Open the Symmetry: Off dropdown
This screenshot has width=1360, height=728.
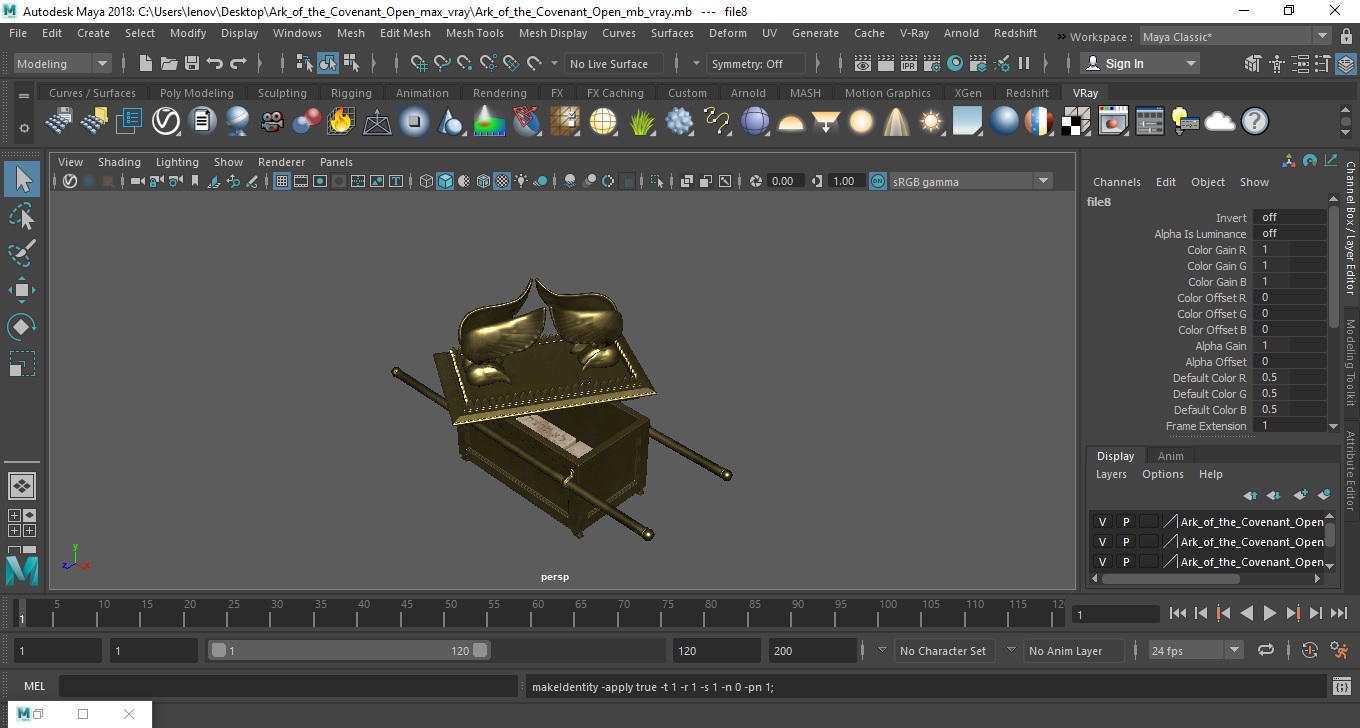pos(756,63)
